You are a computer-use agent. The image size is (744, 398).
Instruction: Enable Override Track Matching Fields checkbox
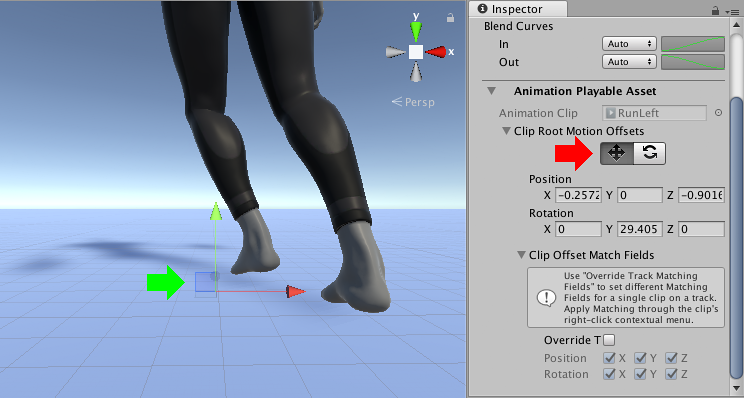point(610,340)
